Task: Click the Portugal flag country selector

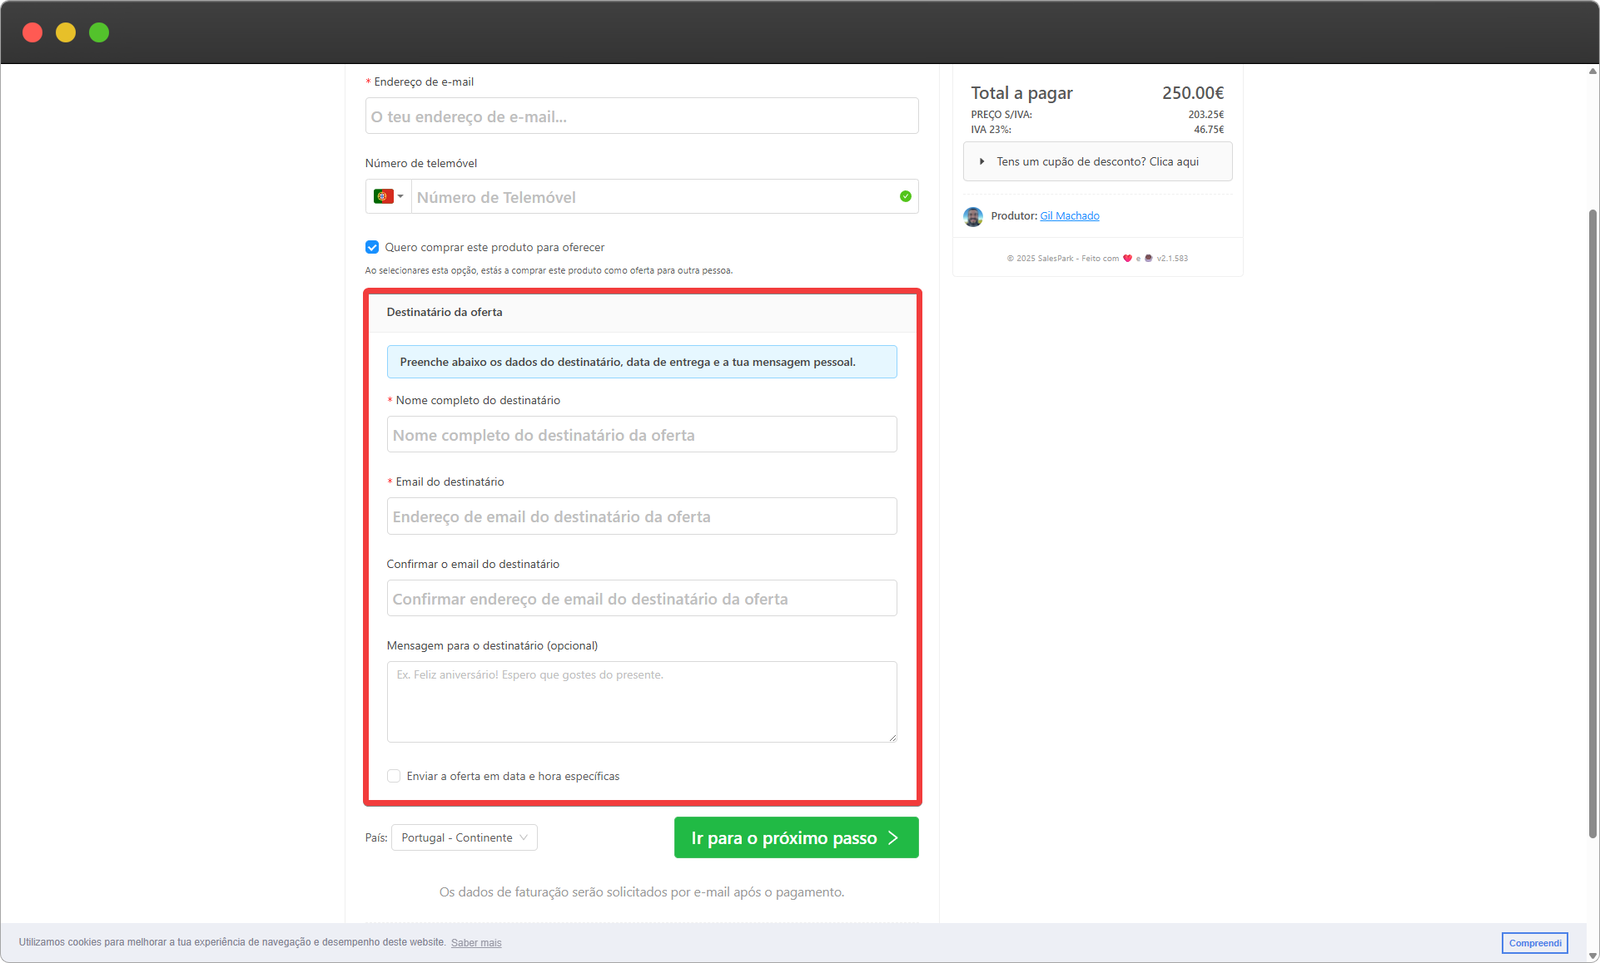Action: pyautogui.click(x=383, y=197)
